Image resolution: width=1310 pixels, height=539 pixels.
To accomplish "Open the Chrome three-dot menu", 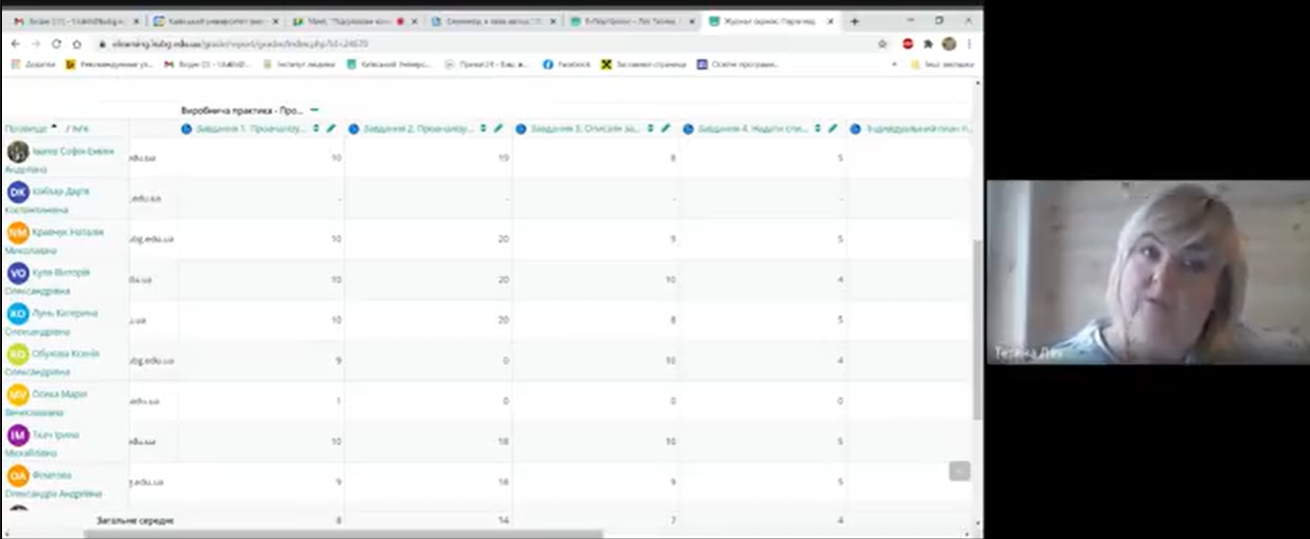I will coord(969,44).
